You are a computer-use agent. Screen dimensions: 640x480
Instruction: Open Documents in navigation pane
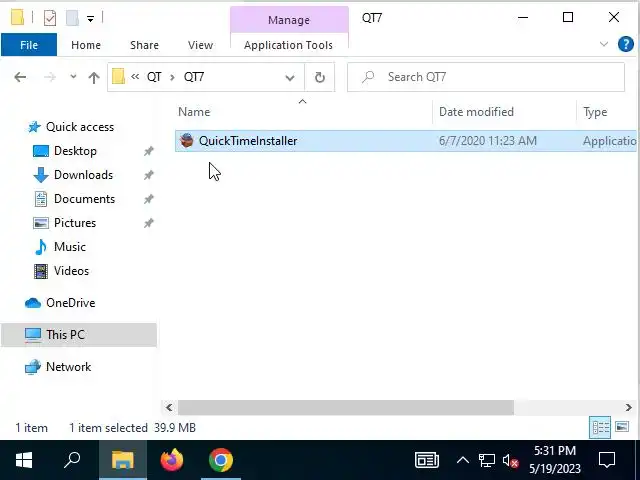click(x=84, y=199)
